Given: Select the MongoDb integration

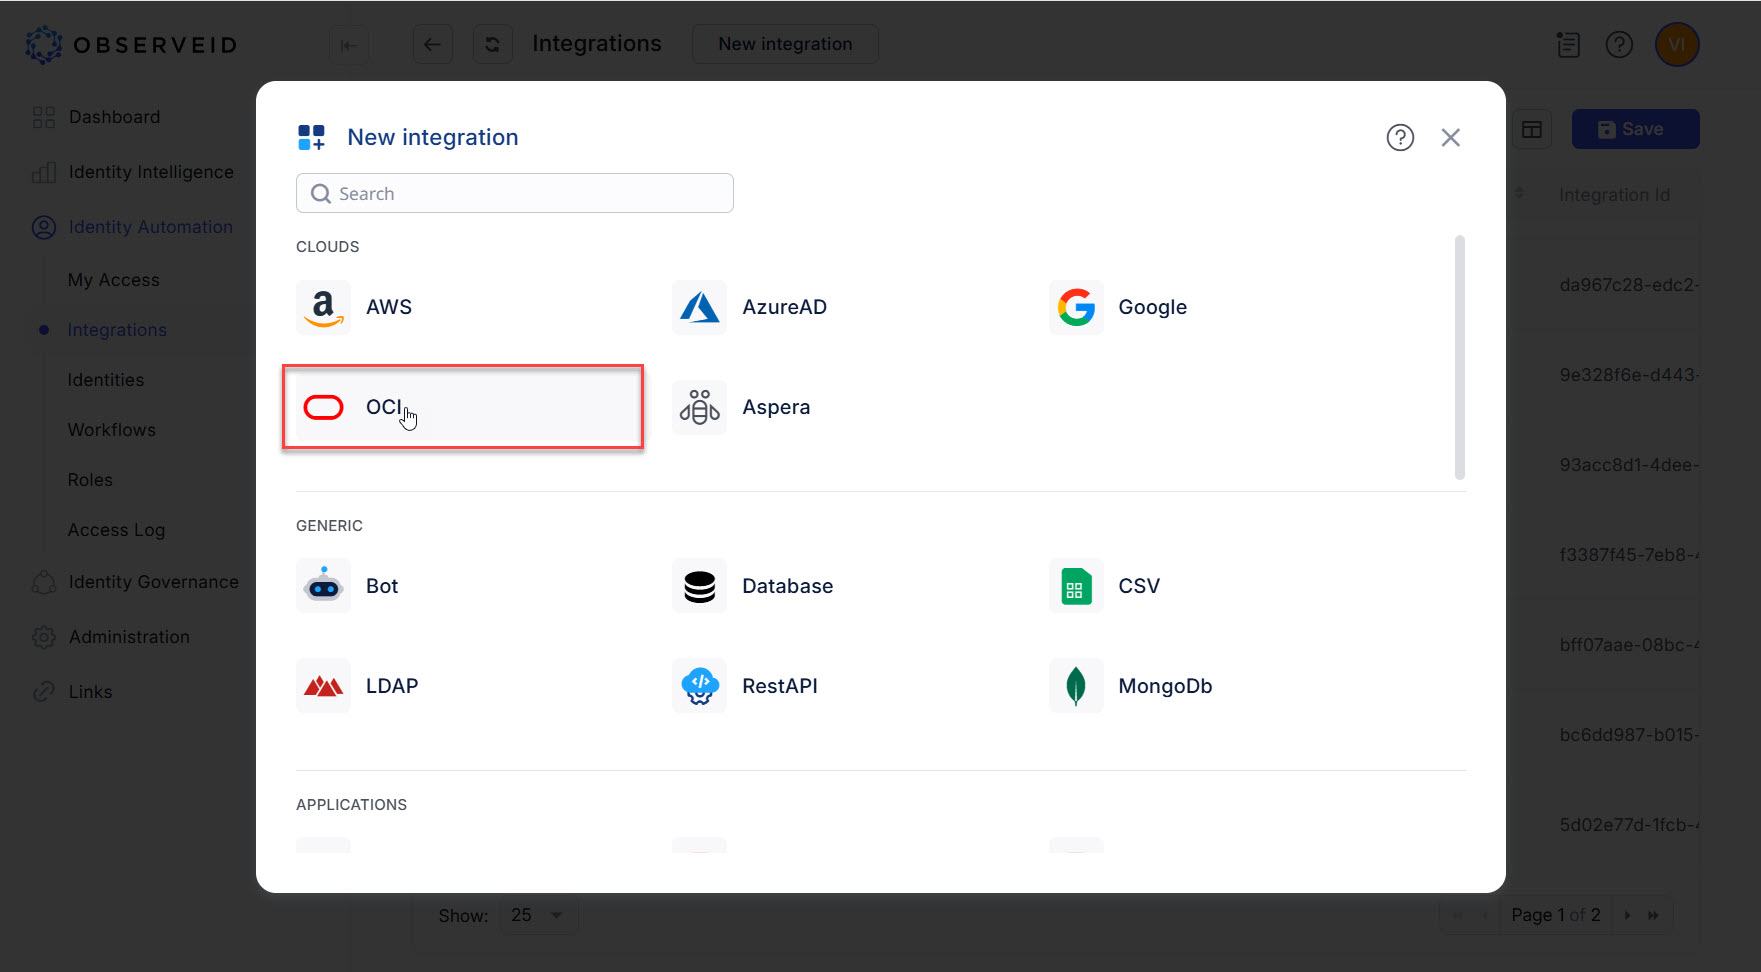Looking at the screenshot, I should [x=1165, y=686].
